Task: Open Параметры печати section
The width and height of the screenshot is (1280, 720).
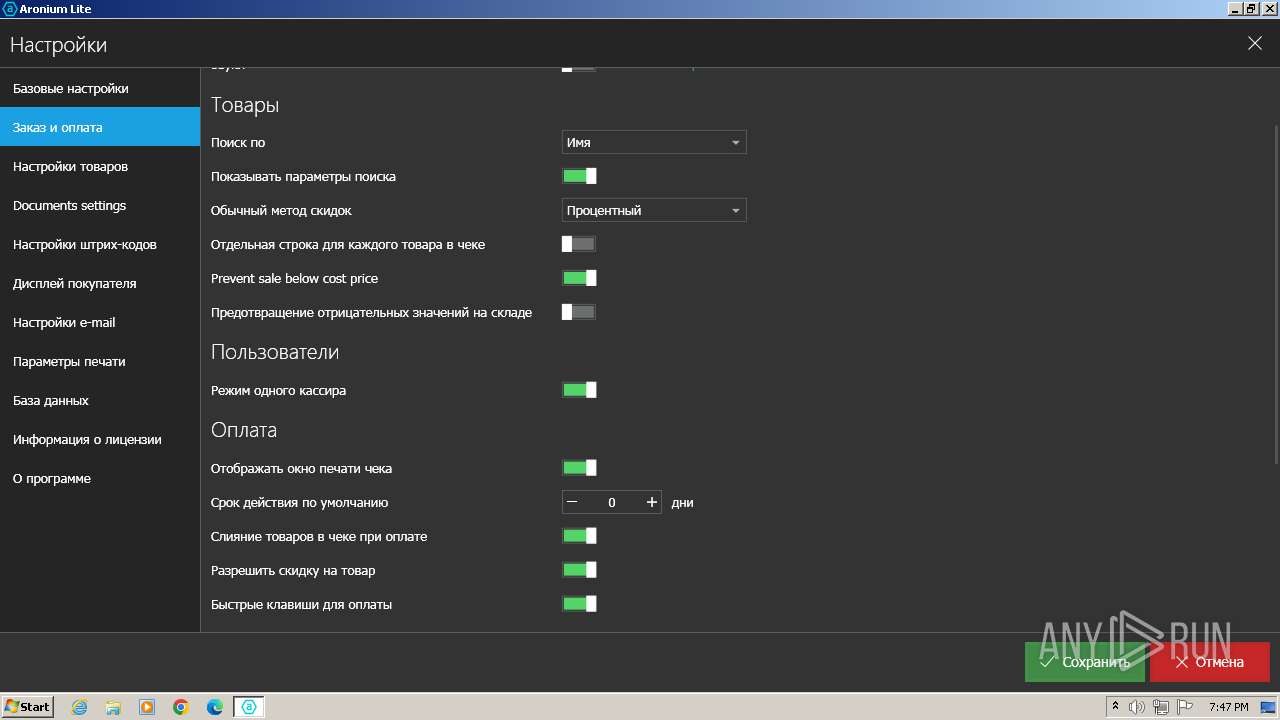Action: click(100, 361)
